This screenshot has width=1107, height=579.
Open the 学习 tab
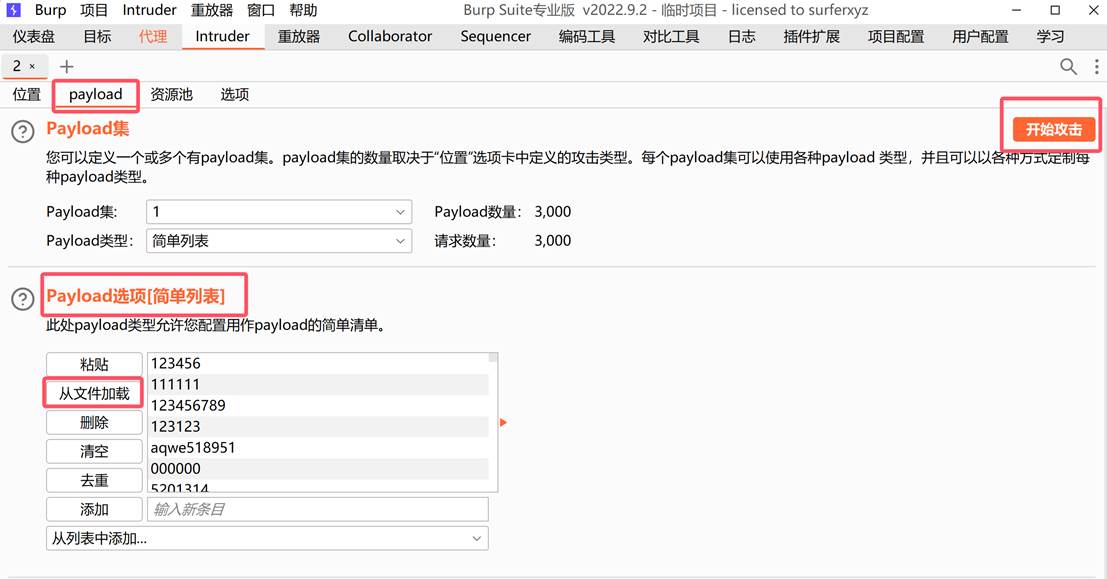click(x=1050, y=37)
